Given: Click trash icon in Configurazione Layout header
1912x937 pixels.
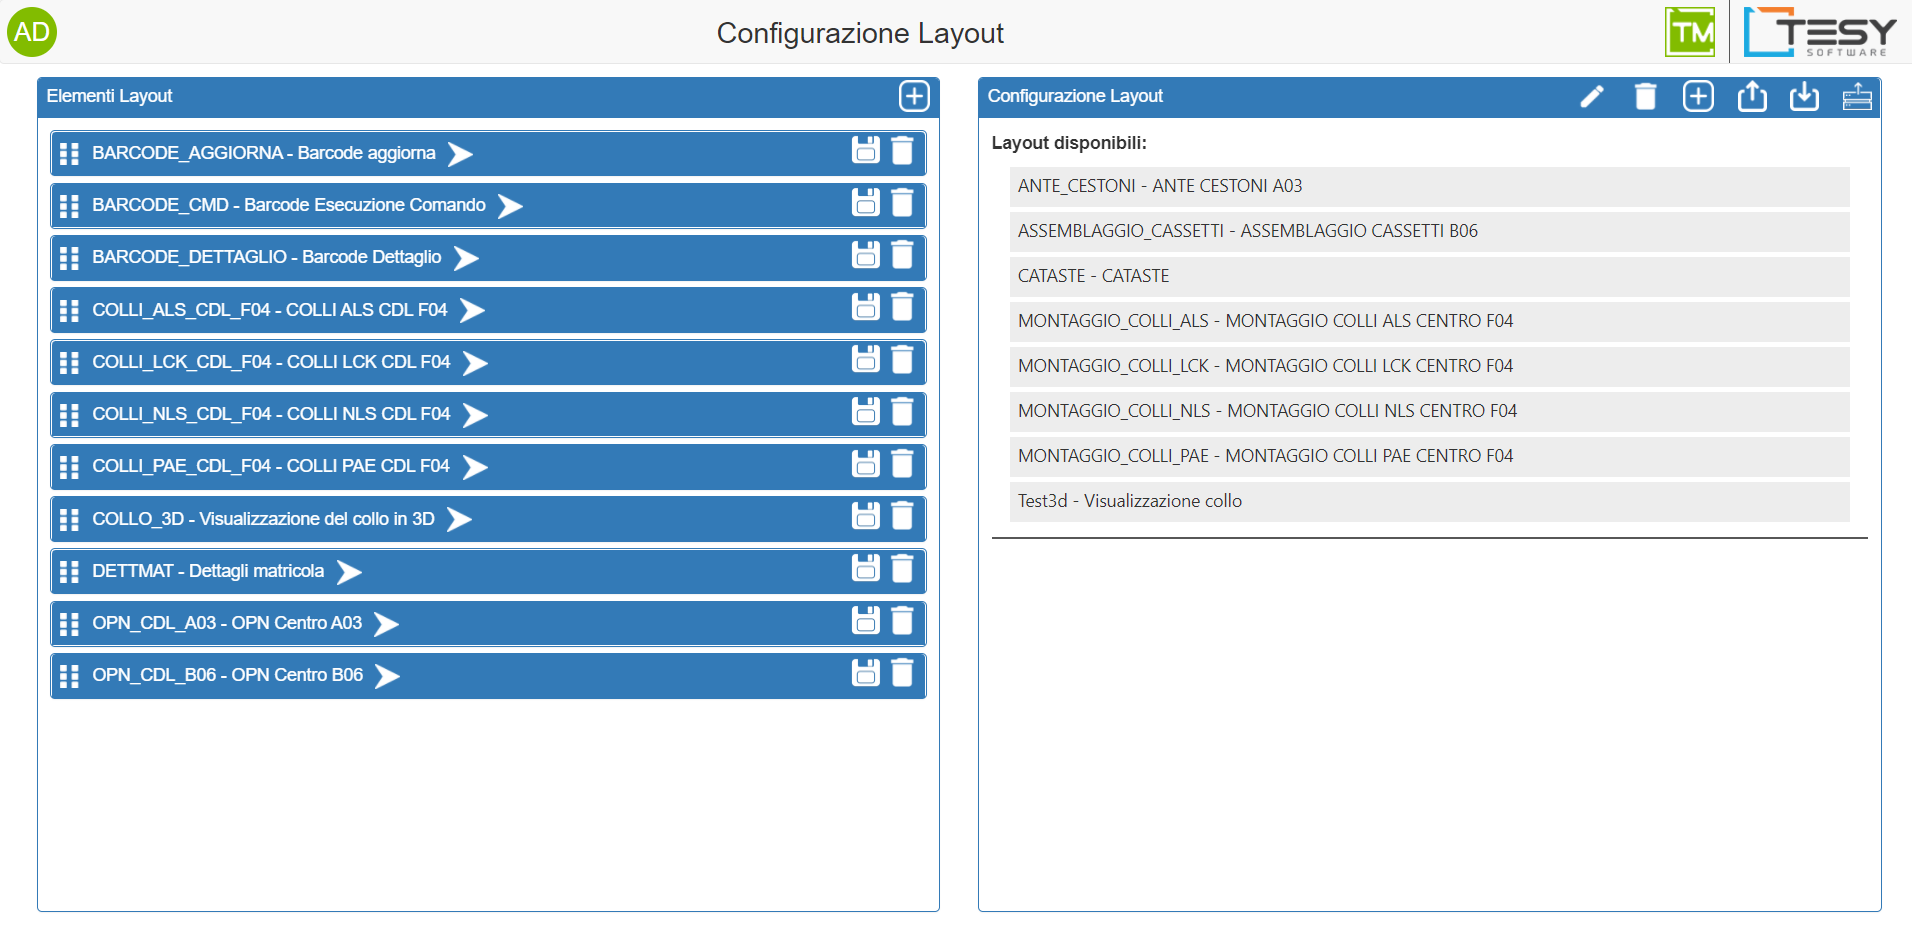Looking at the screenshot, I should pyautogui.click(x=1645, y=96).
